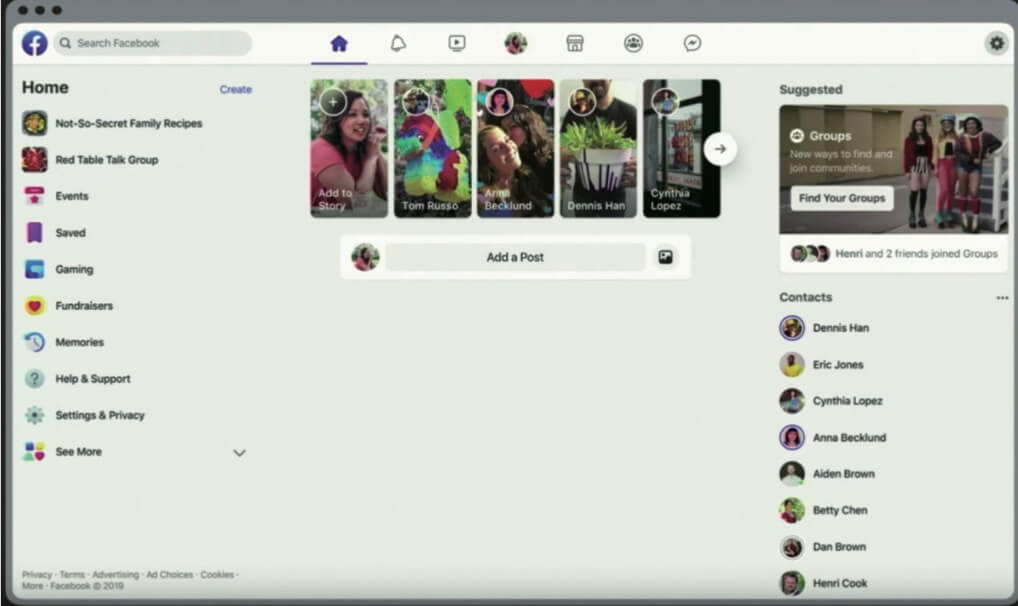Screen dimensions: 1018x606
Task: Click the More footer link
Action: pos(32,585)
